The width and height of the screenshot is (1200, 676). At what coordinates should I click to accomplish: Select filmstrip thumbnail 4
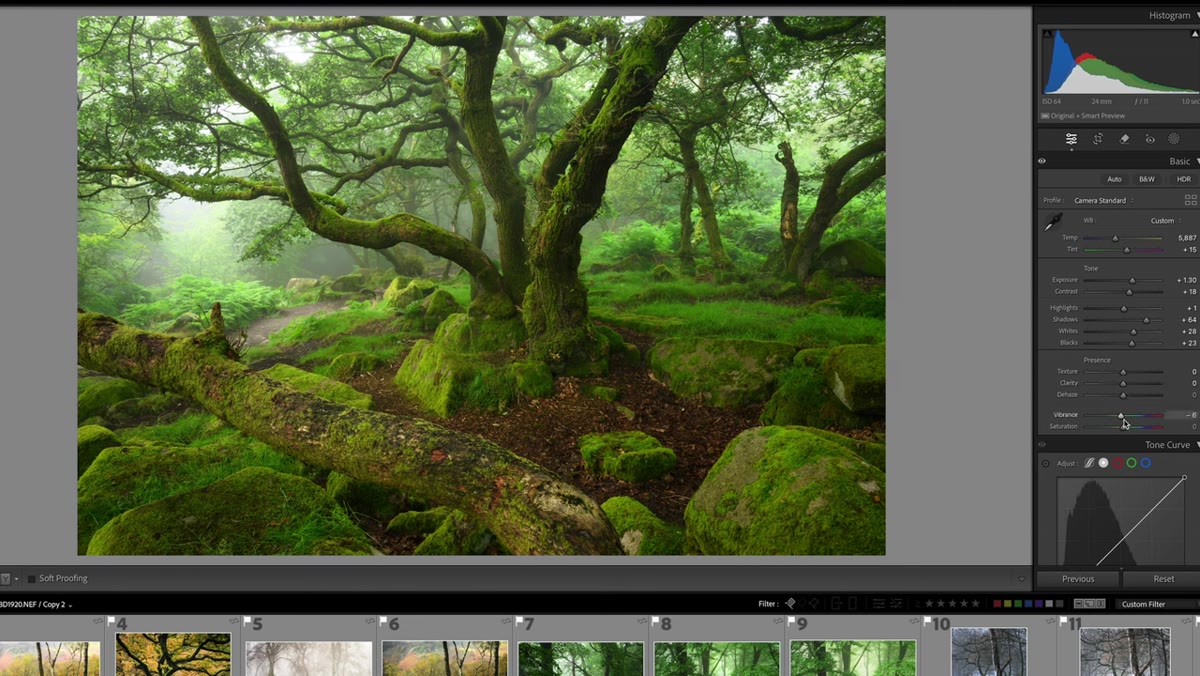point(173,654)
